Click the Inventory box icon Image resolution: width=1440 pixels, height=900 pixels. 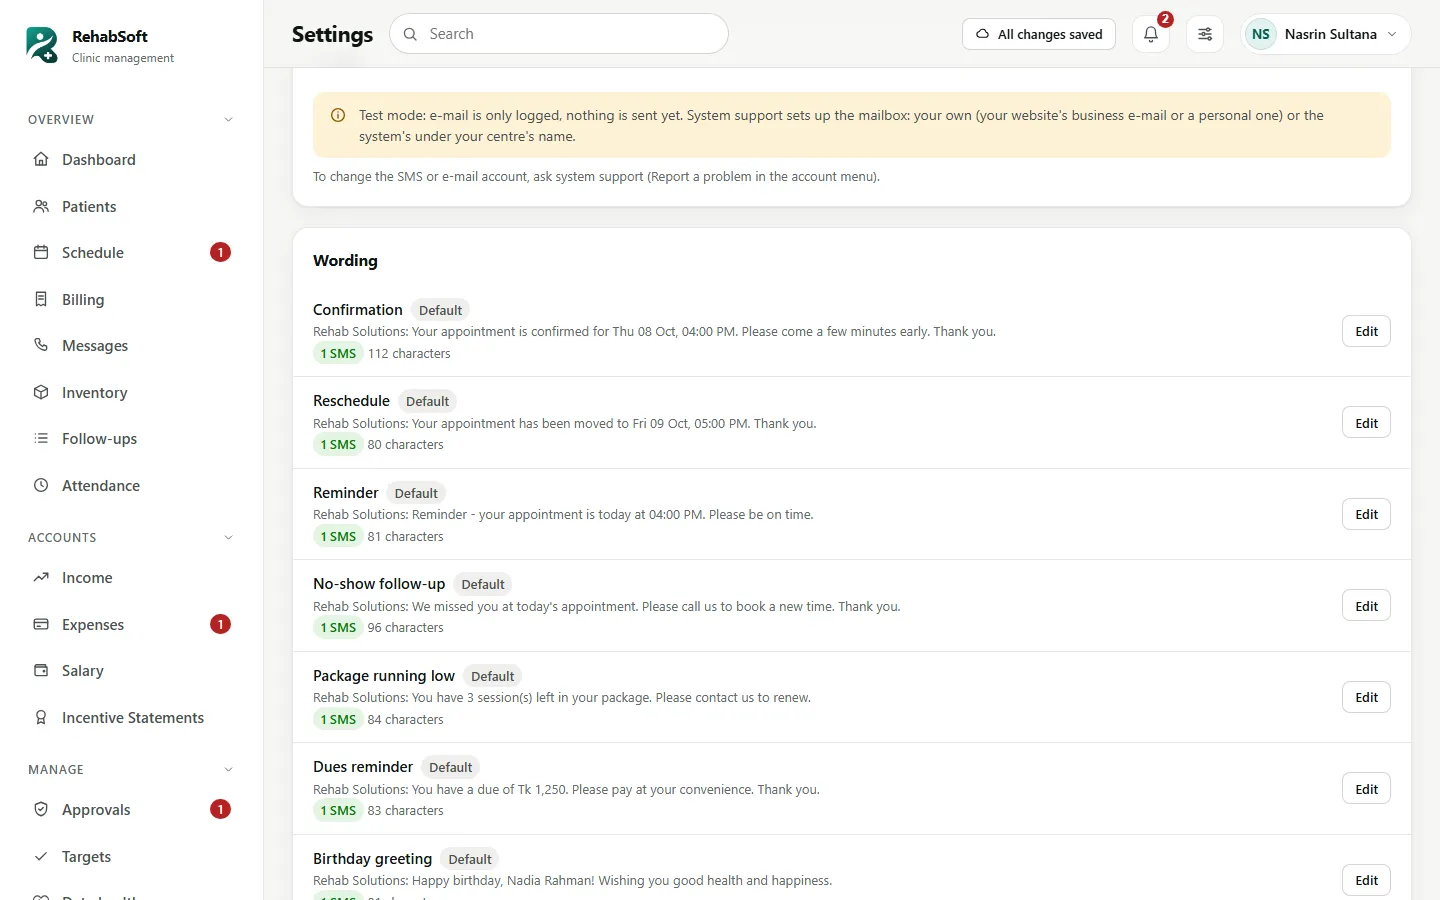41,392
